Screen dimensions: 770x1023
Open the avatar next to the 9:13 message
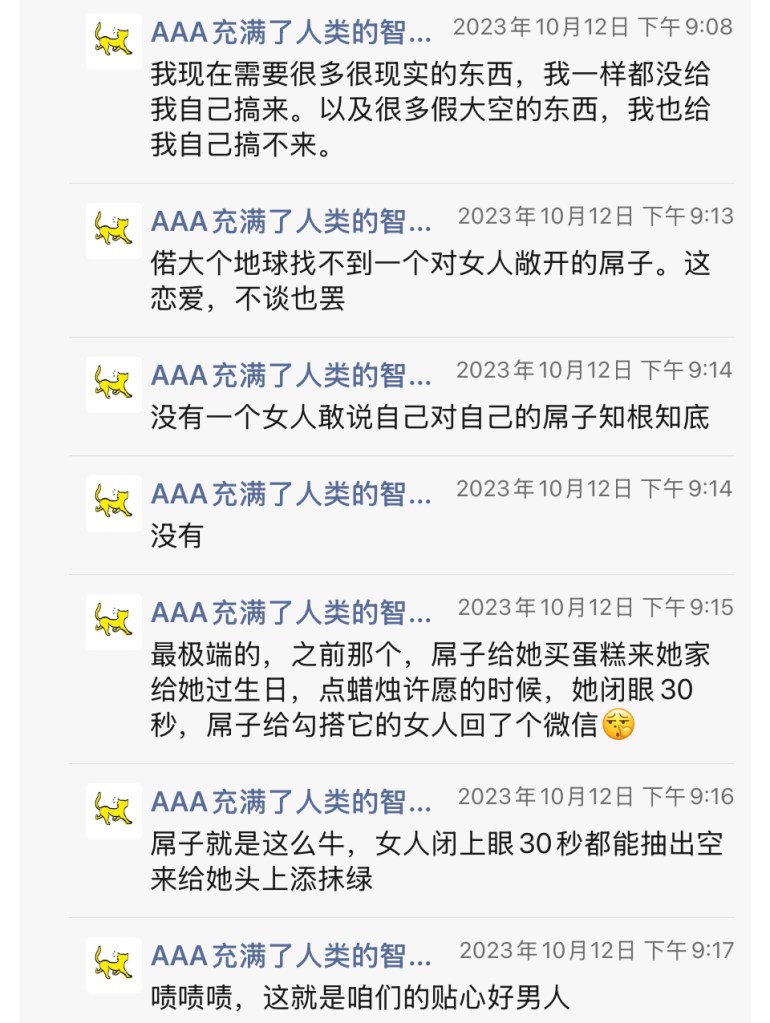pyautogui.click(x=113, y=230)
